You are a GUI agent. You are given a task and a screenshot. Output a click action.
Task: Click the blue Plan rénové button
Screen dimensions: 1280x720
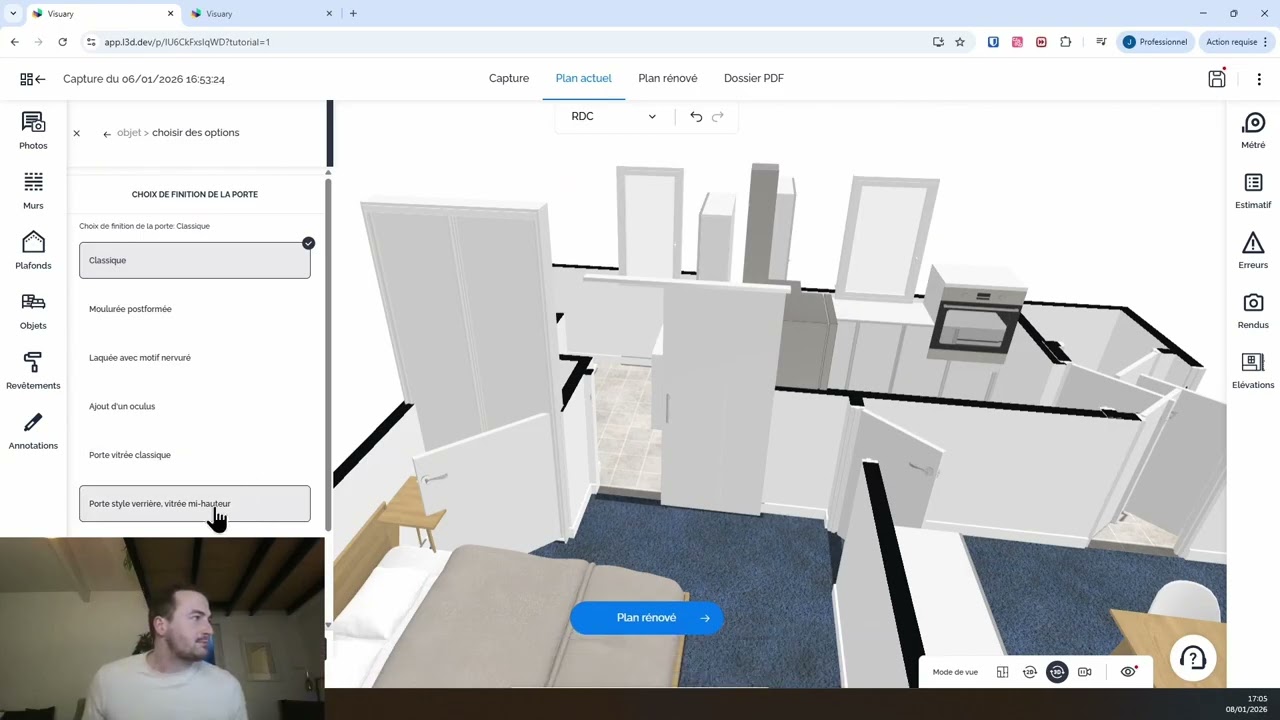pyautogui.click(x=646, y=618)
